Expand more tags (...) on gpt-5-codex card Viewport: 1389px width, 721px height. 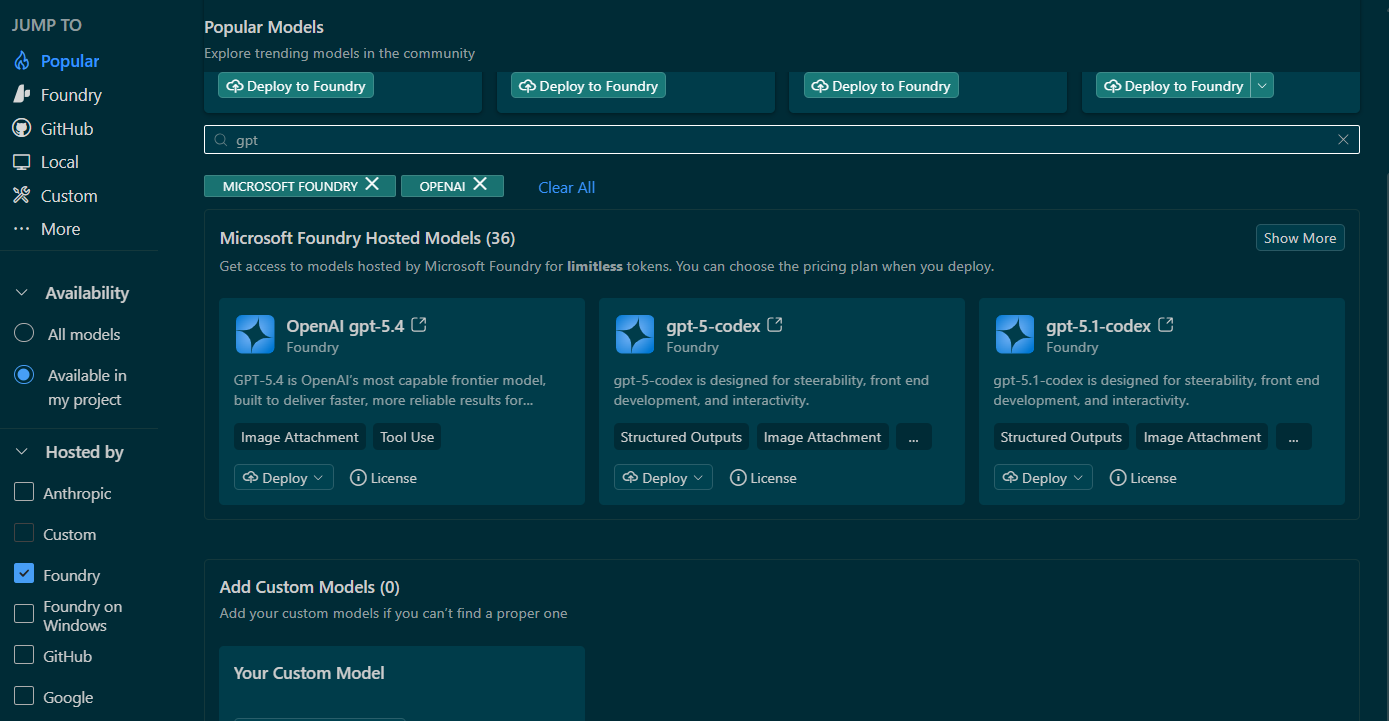(914, 437)
